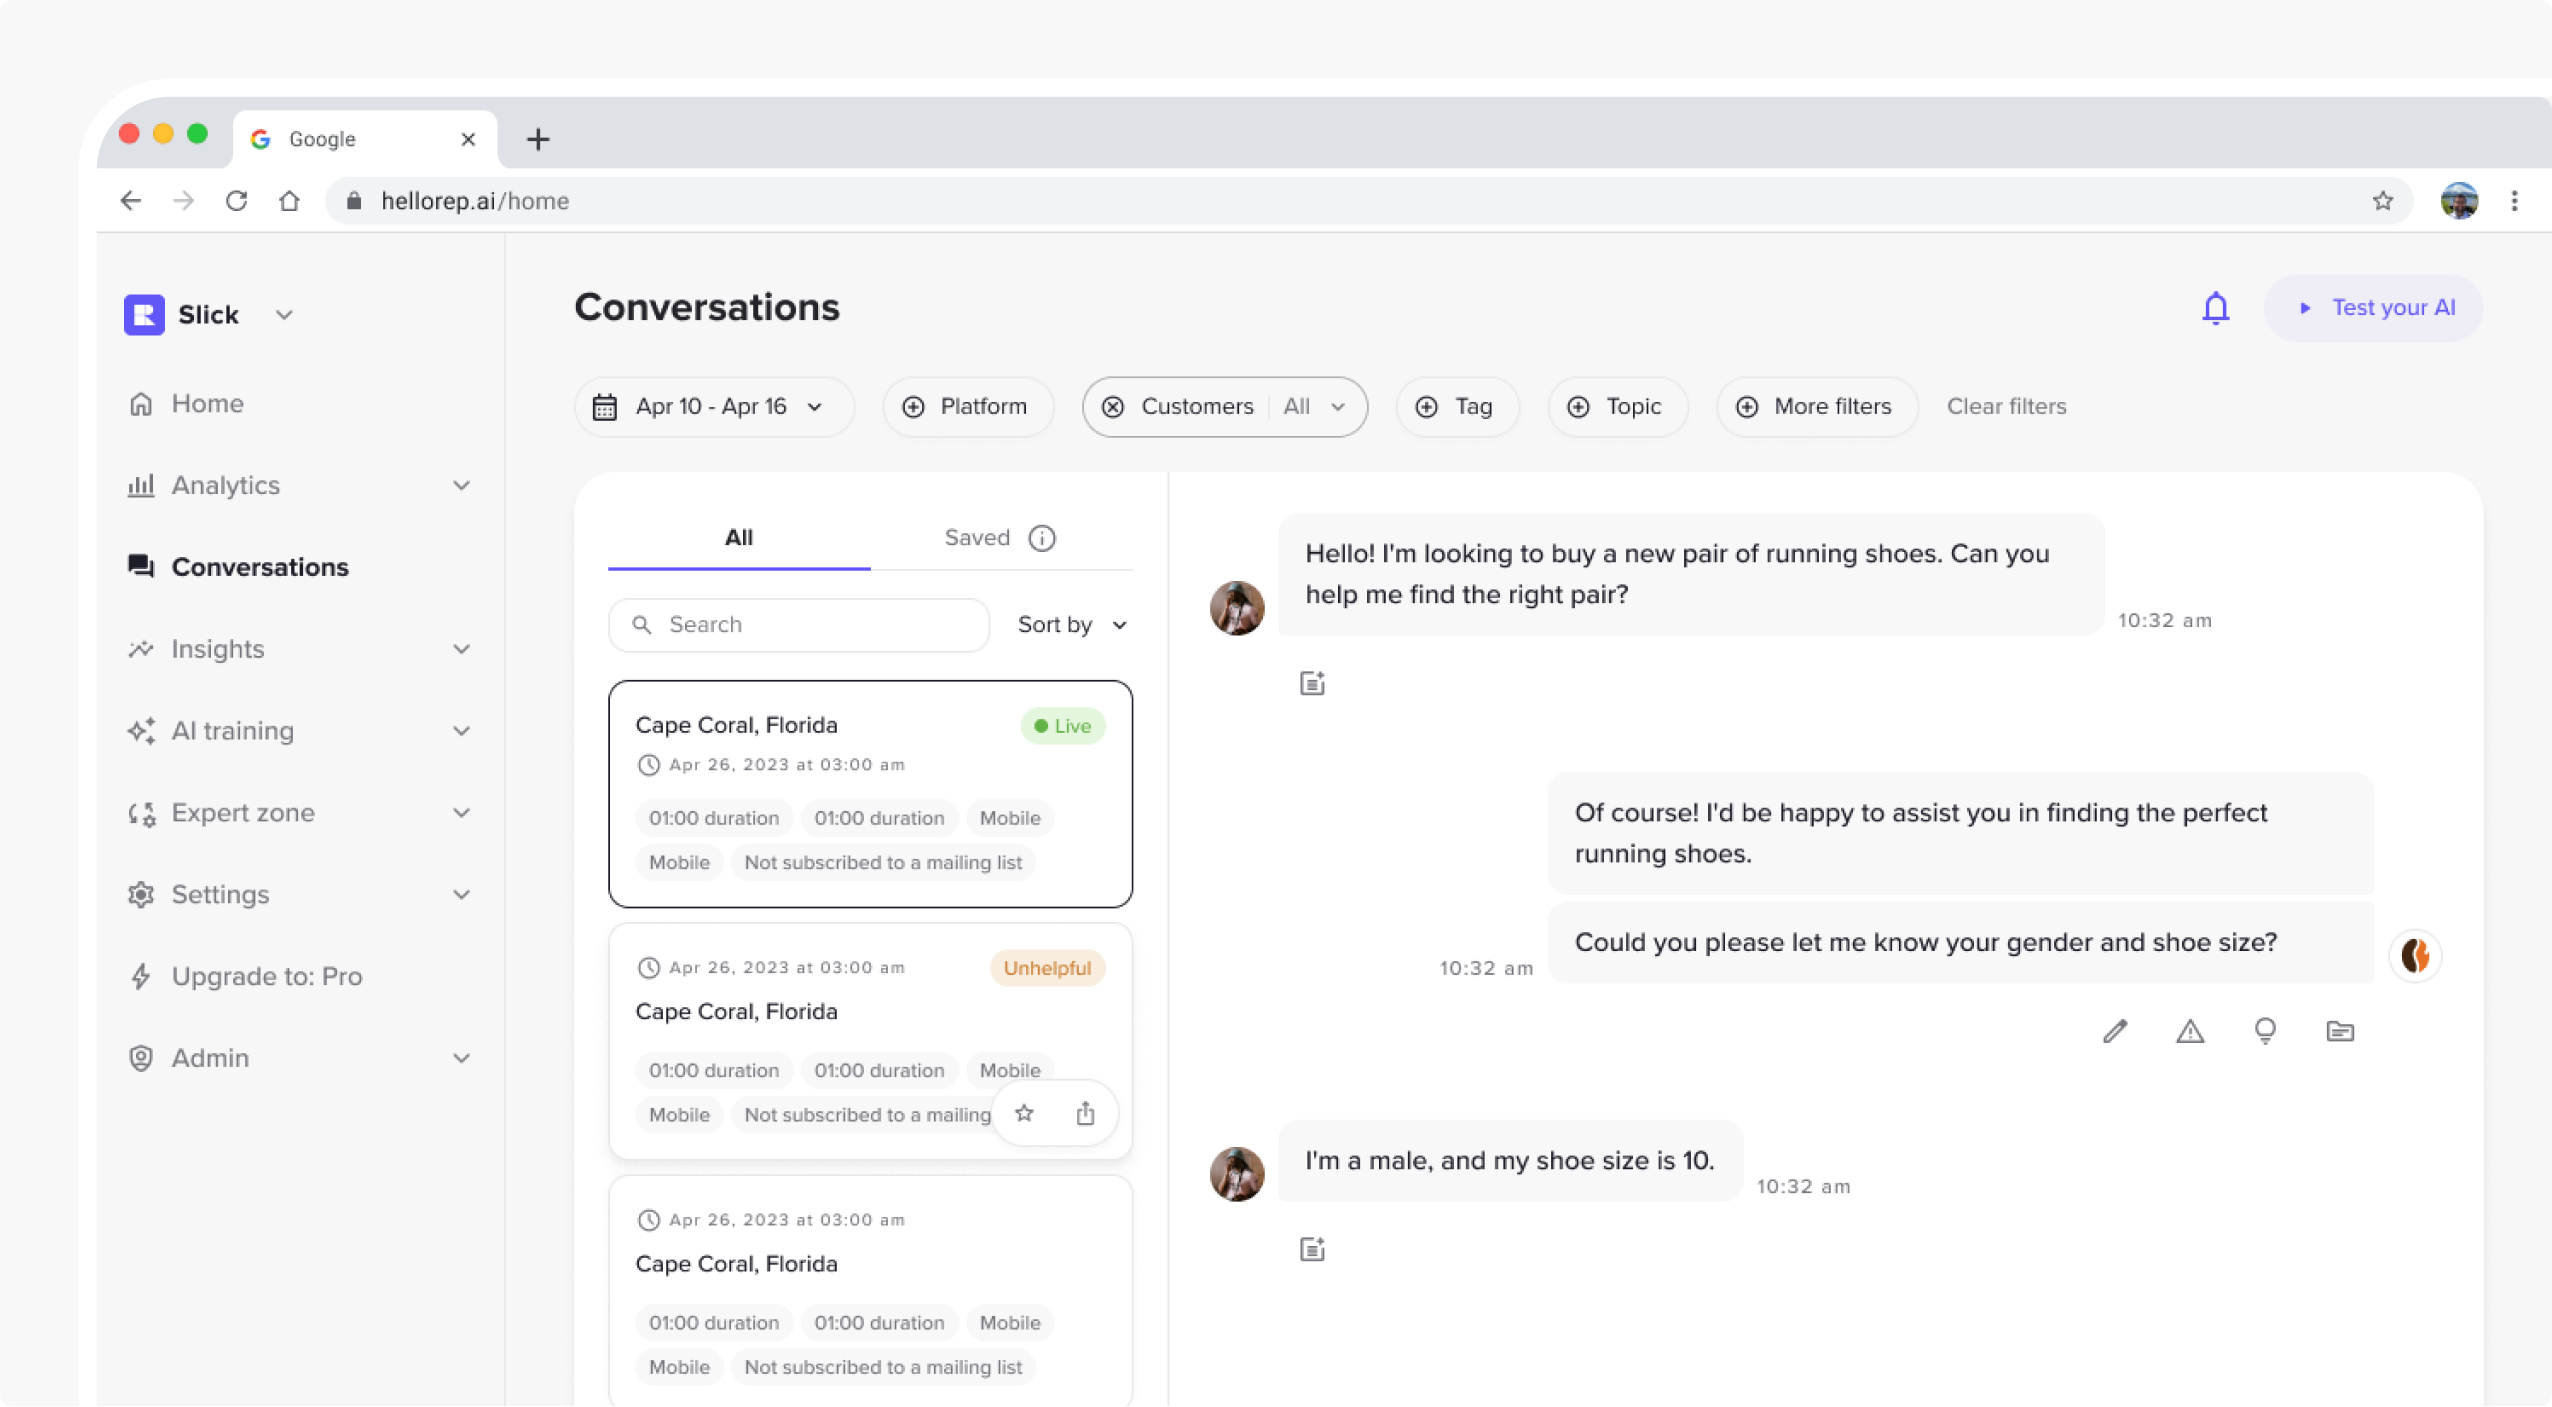Add a Topic filter
Screen dimensions: 2552x1407
[1616, 407]
